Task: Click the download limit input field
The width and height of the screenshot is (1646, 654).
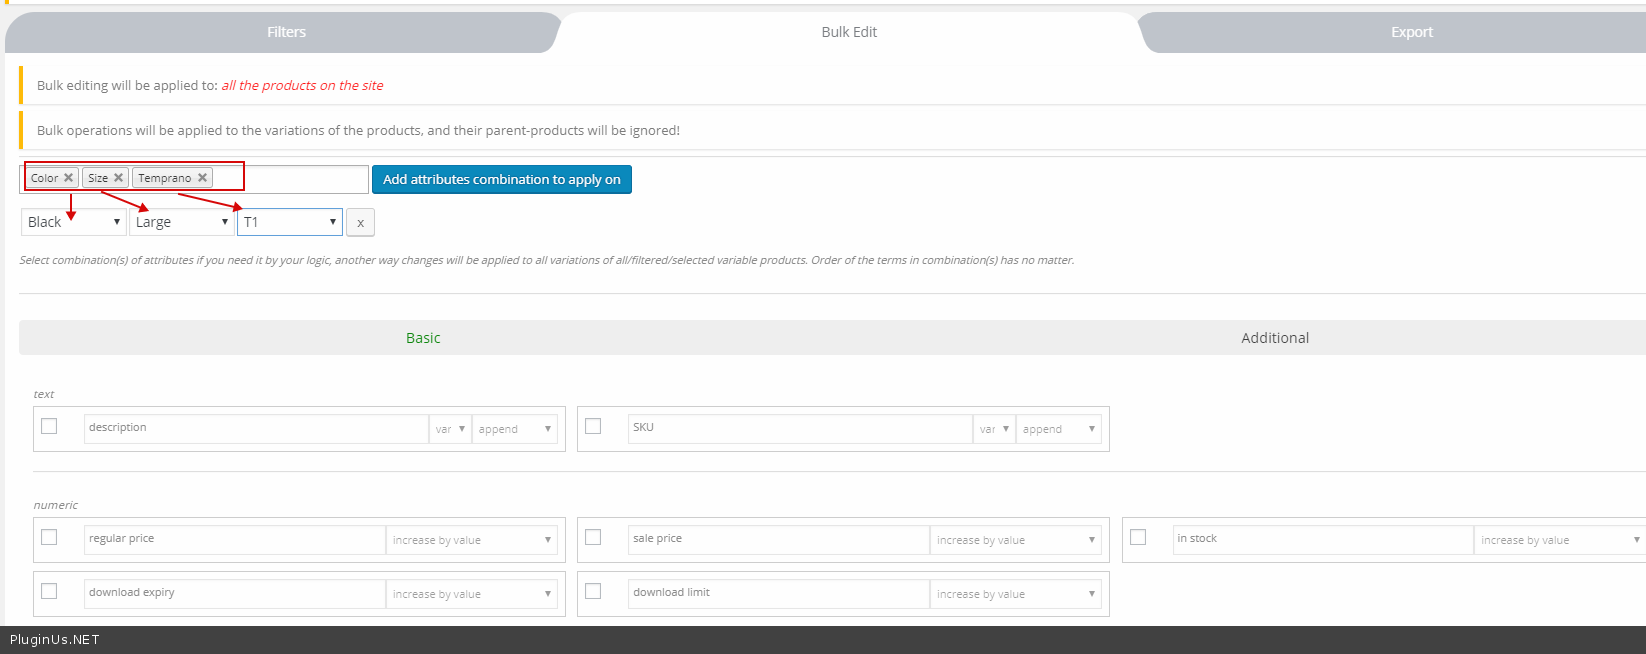Action: click(x=778, y=593)
